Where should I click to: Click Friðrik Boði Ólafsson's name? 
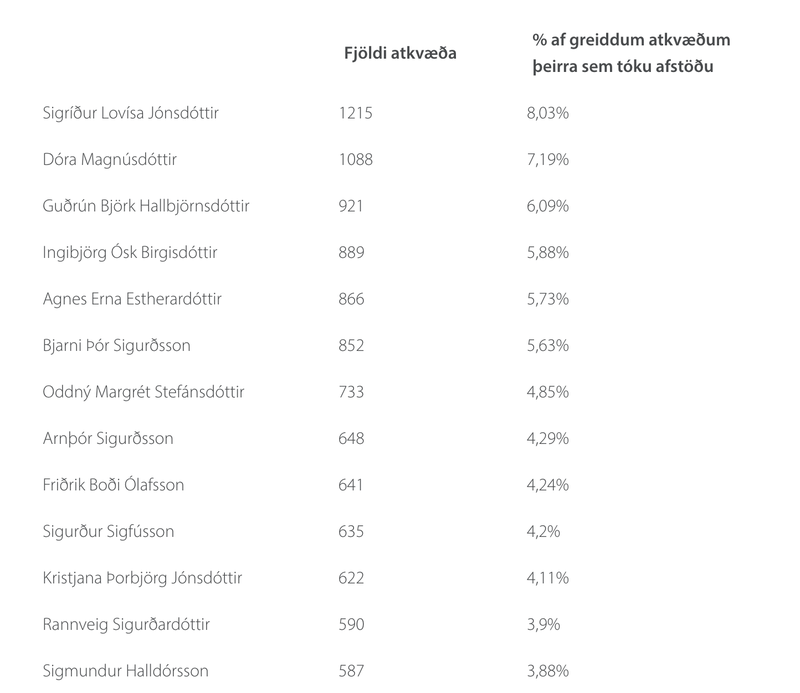pyautogui.click(x=114, y=485)
